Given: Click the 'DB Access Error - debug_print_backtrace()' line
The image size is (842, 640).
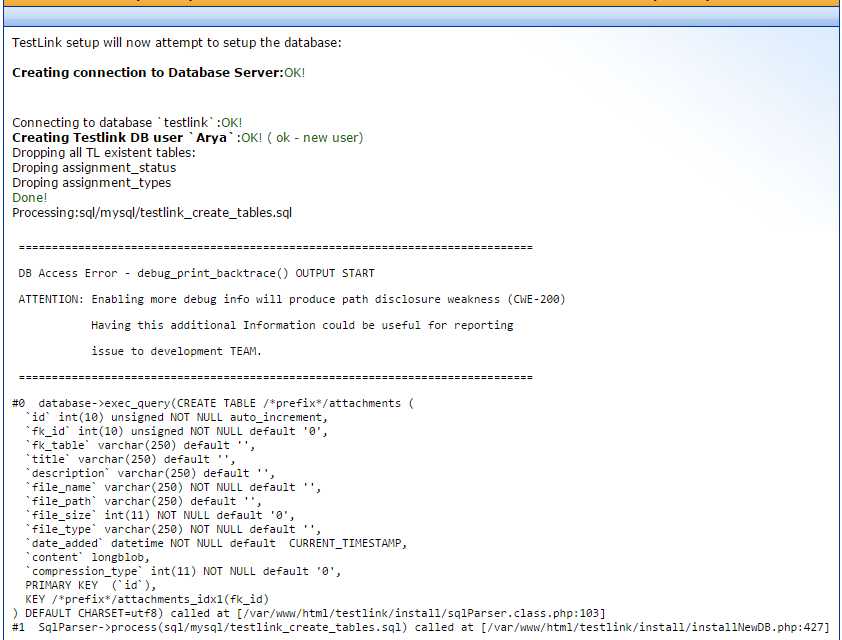Looking at the screenshot, I should click(x=197, y=273).
